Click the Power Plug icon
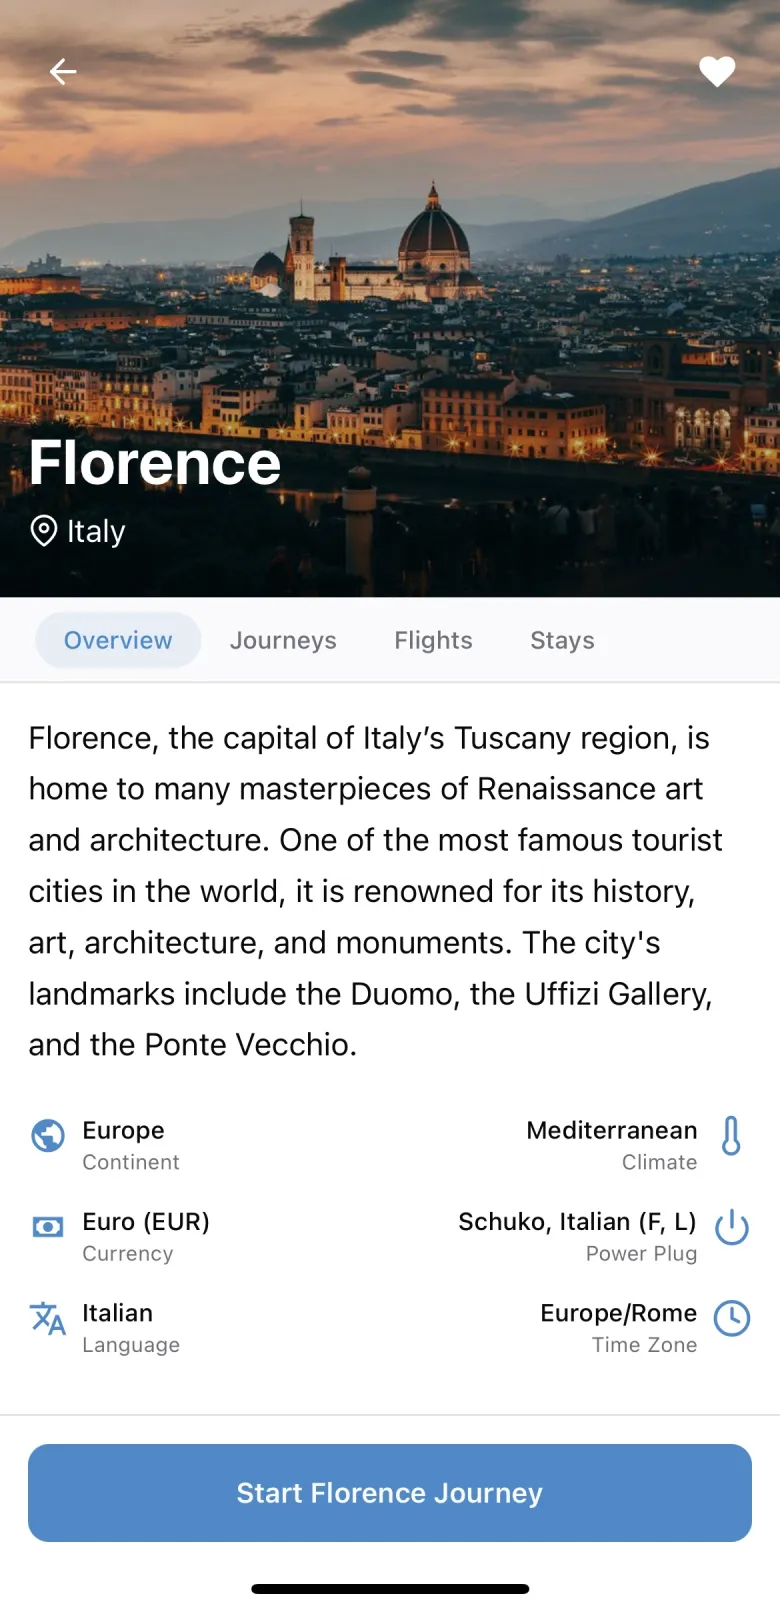This screenshot has height=1610, width=780. 732,1227
